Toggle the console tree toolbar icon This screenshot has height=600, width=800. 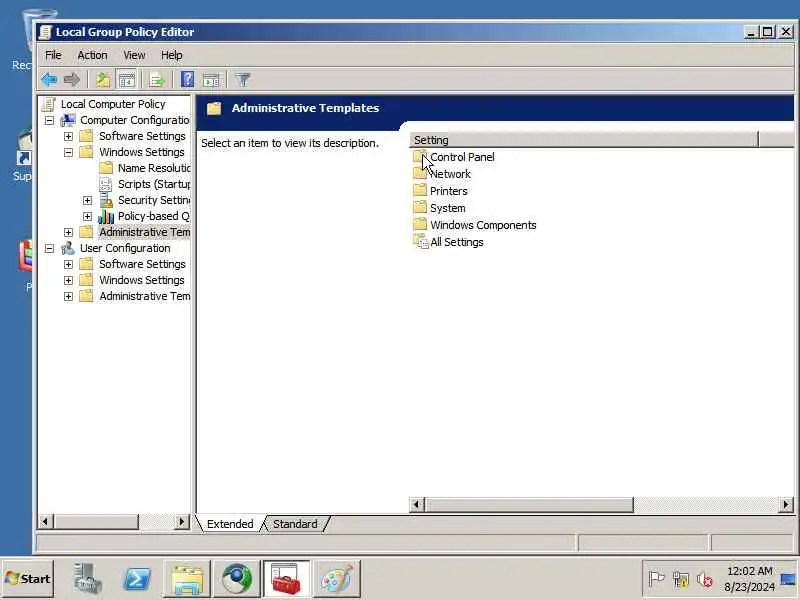pyautogui.click(x=127, y=80)
